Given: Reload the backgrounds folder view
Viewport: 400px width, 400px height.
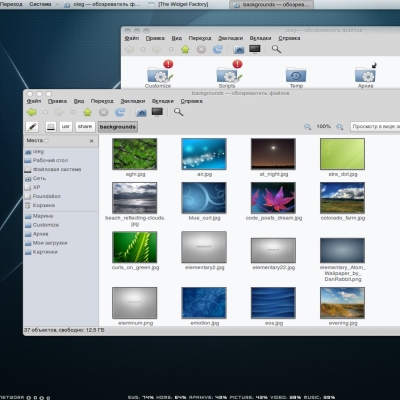Looking at the screenshot, I should [x=120, y=112].
